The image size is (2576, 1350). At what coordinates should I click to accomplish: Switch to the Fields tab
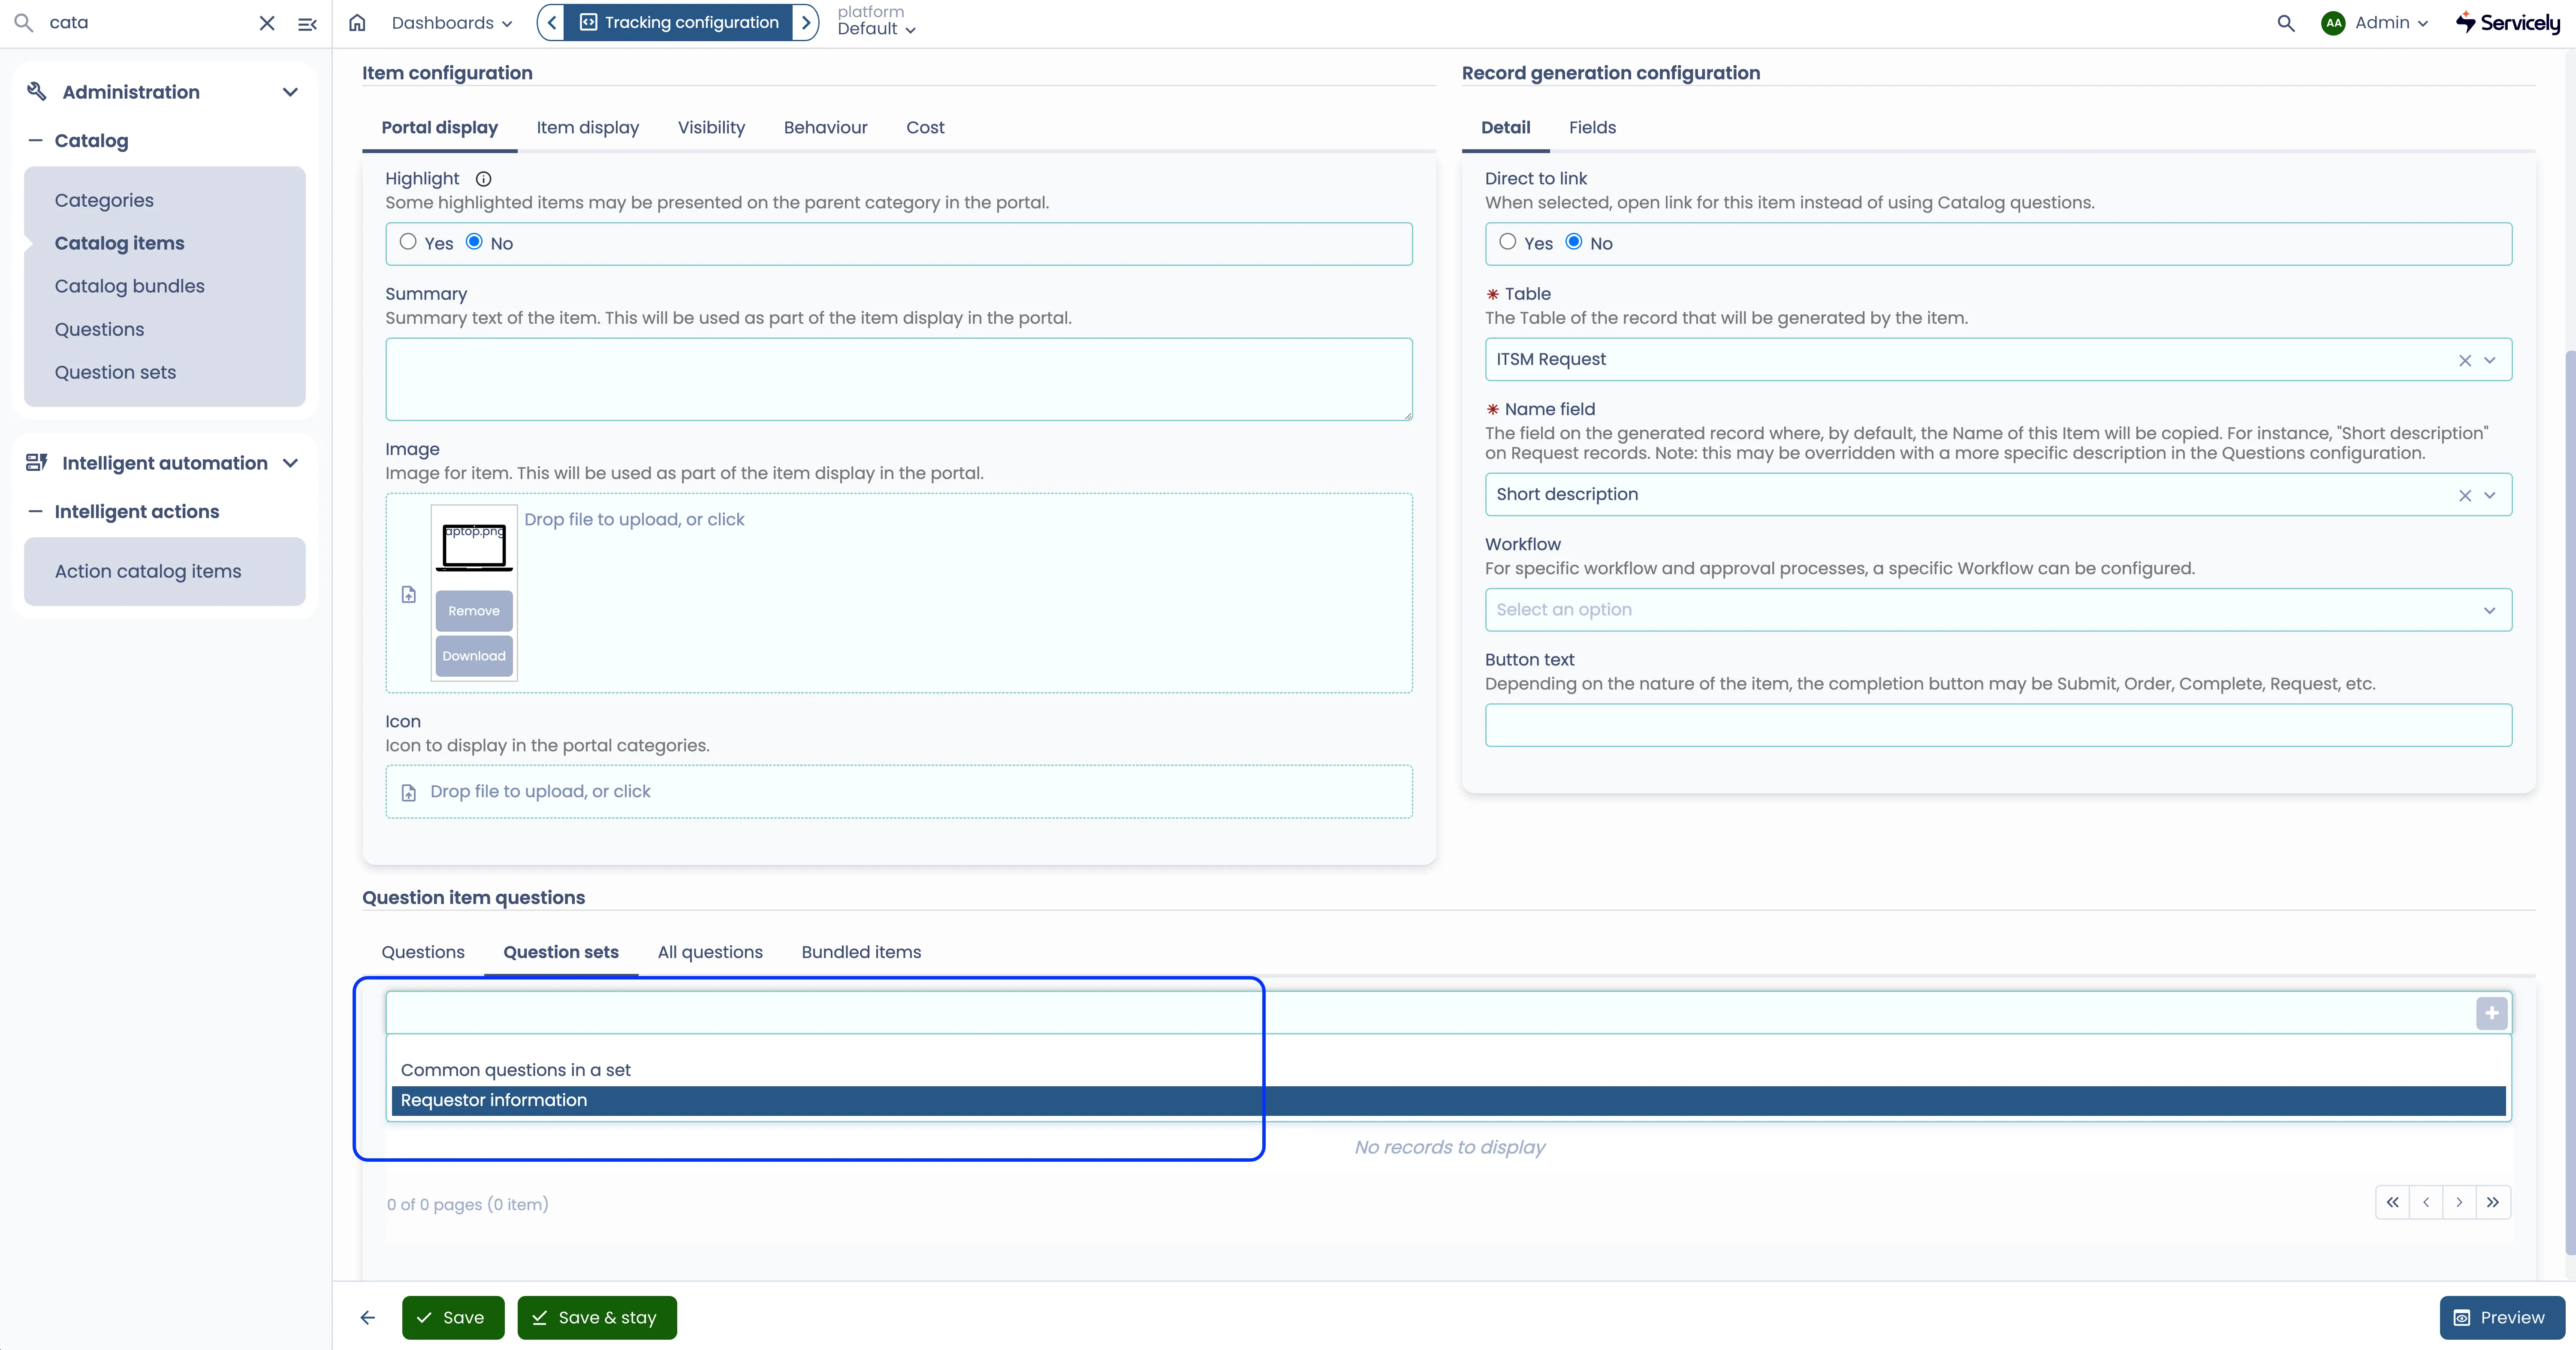pyautogui.click(x=1592, y=127)
